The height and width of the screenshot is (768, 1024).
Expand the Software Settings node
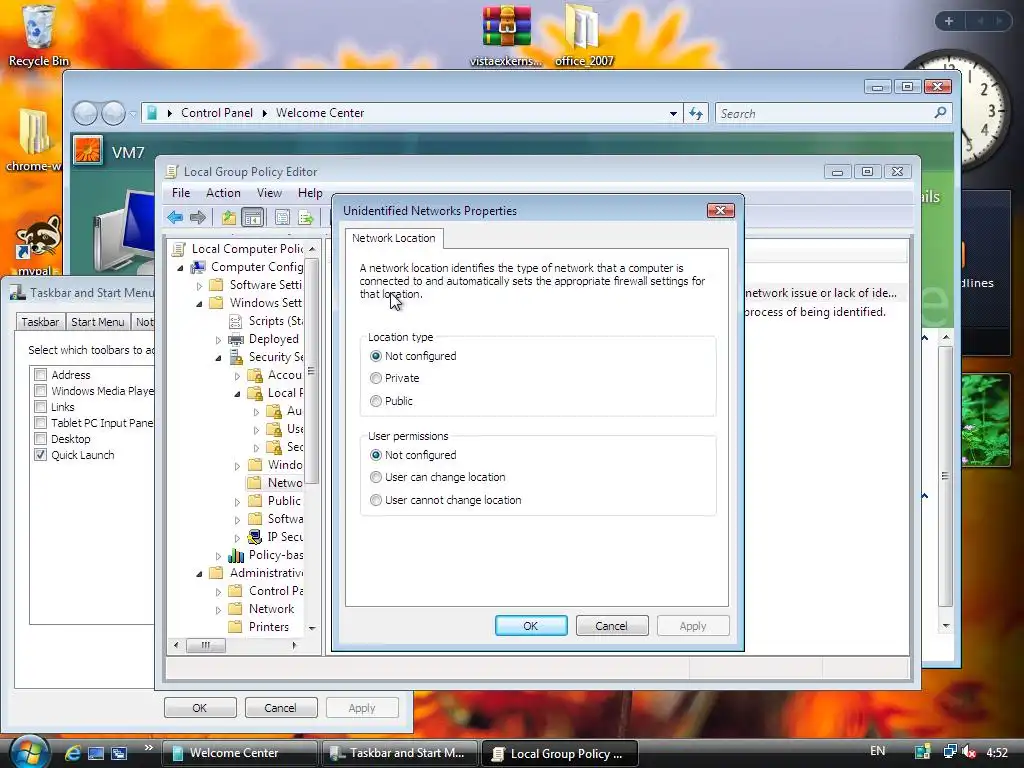coord(199,285)
